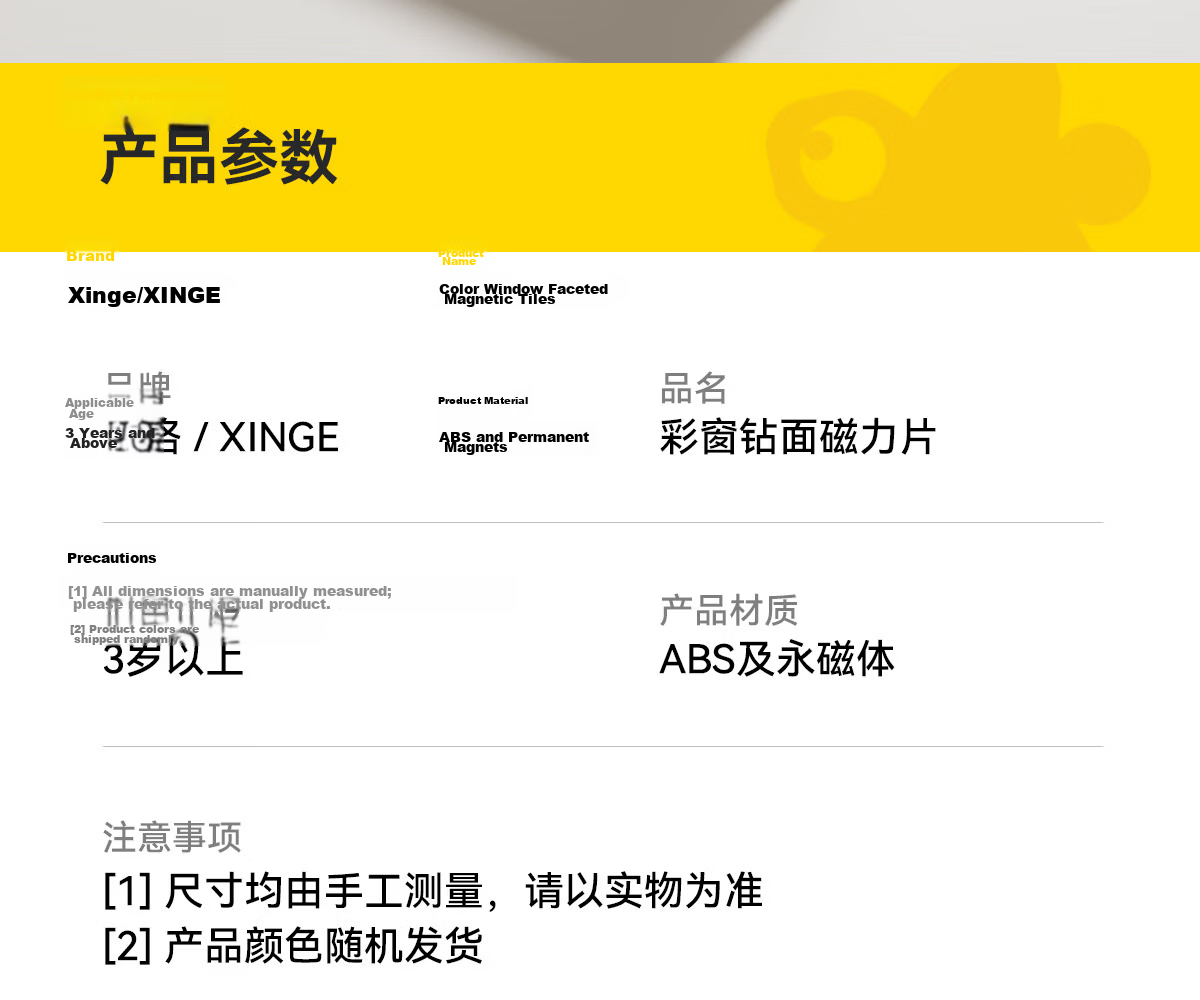Click the gray 'Applicable Age' label
1200x1000 pixels.
click(99, 408)
